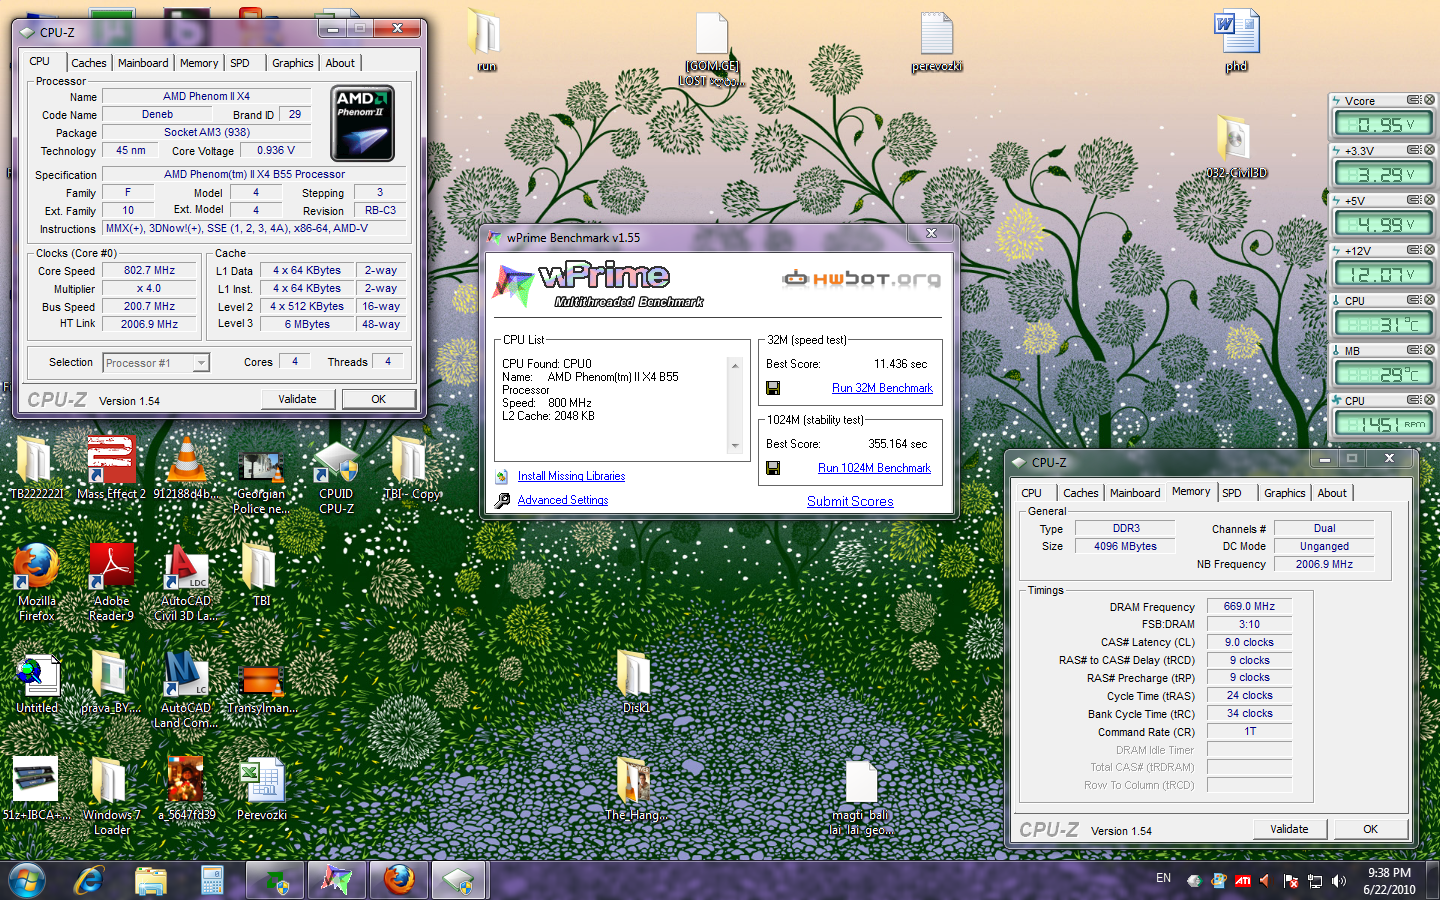Click Submit Scores link in wPrime

click(x=850, y=501)
